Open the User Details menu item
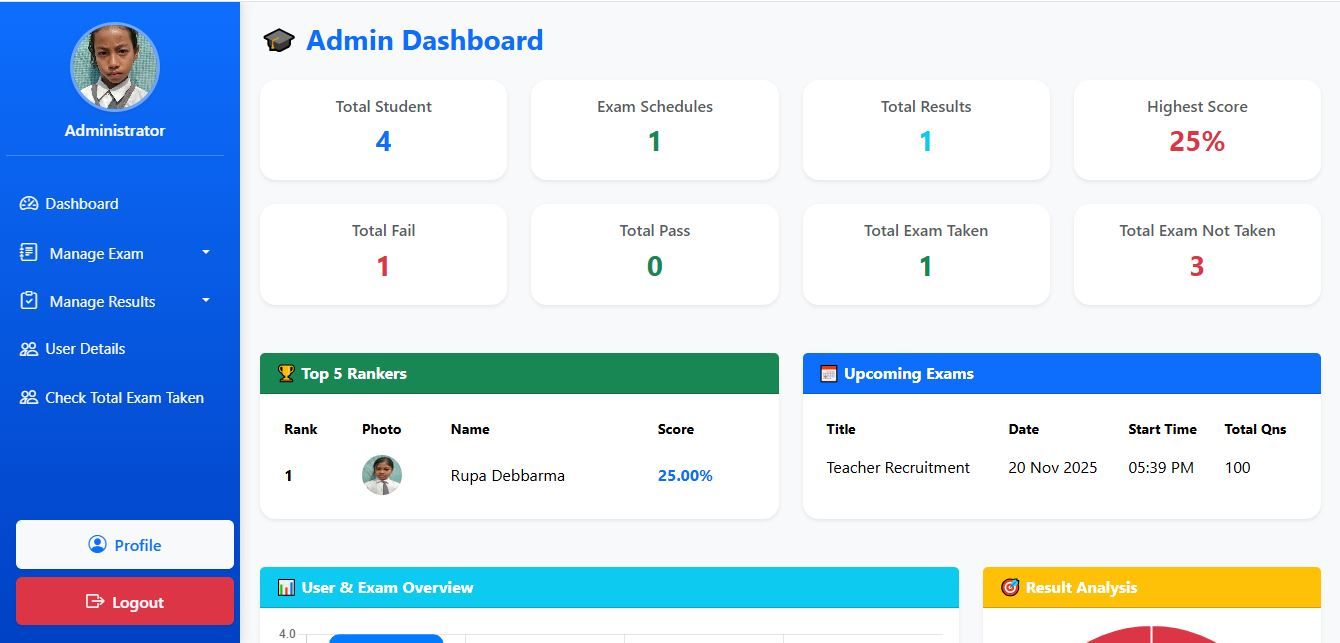Image resolution: width=1340 pixels, height=643 pixels. (85, 349)
